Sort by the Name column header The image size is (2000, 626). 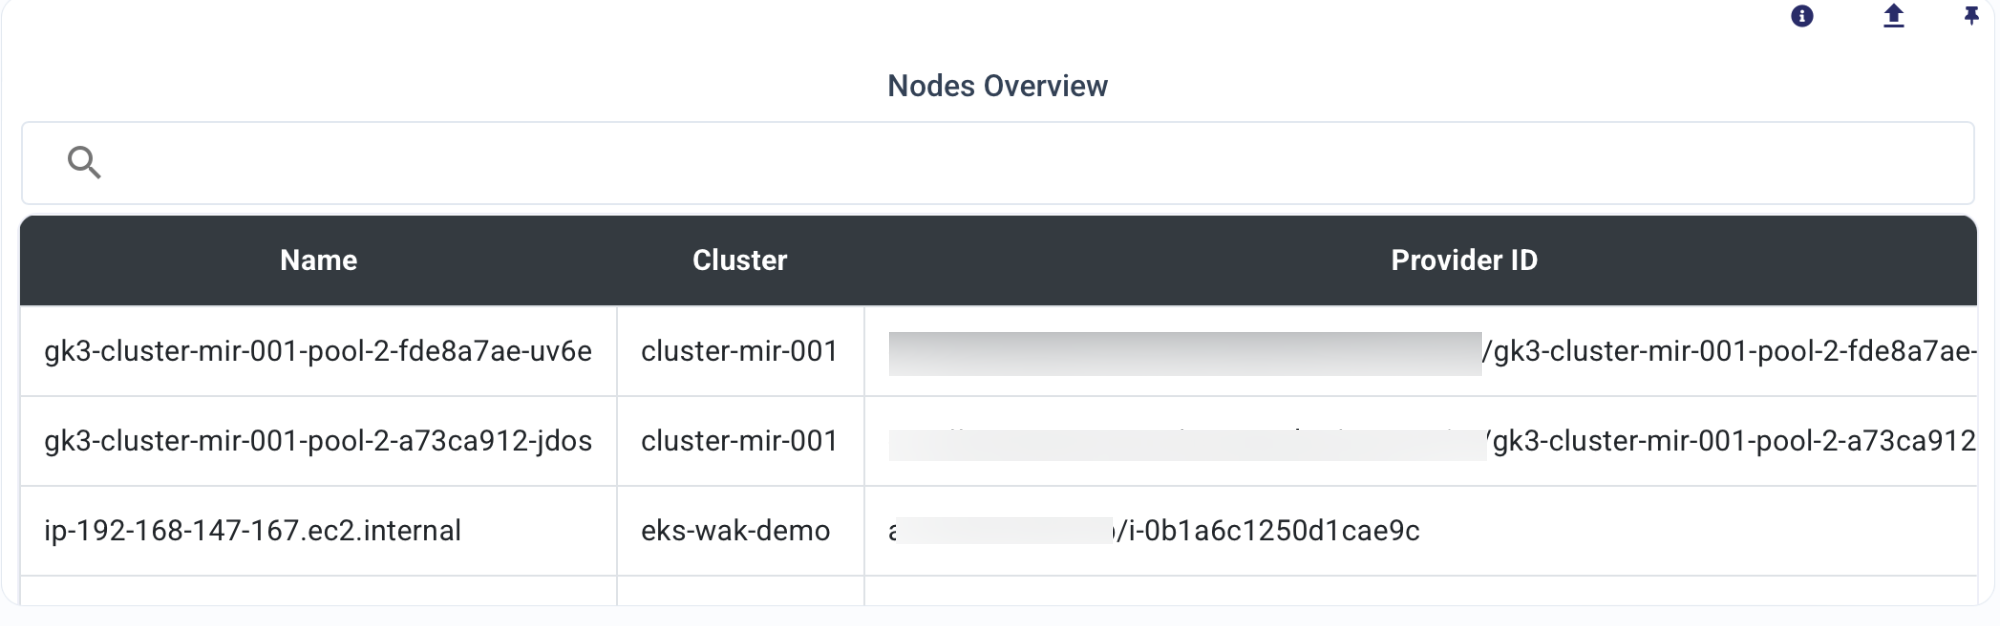pyautogui.click(x=318, y=260)
